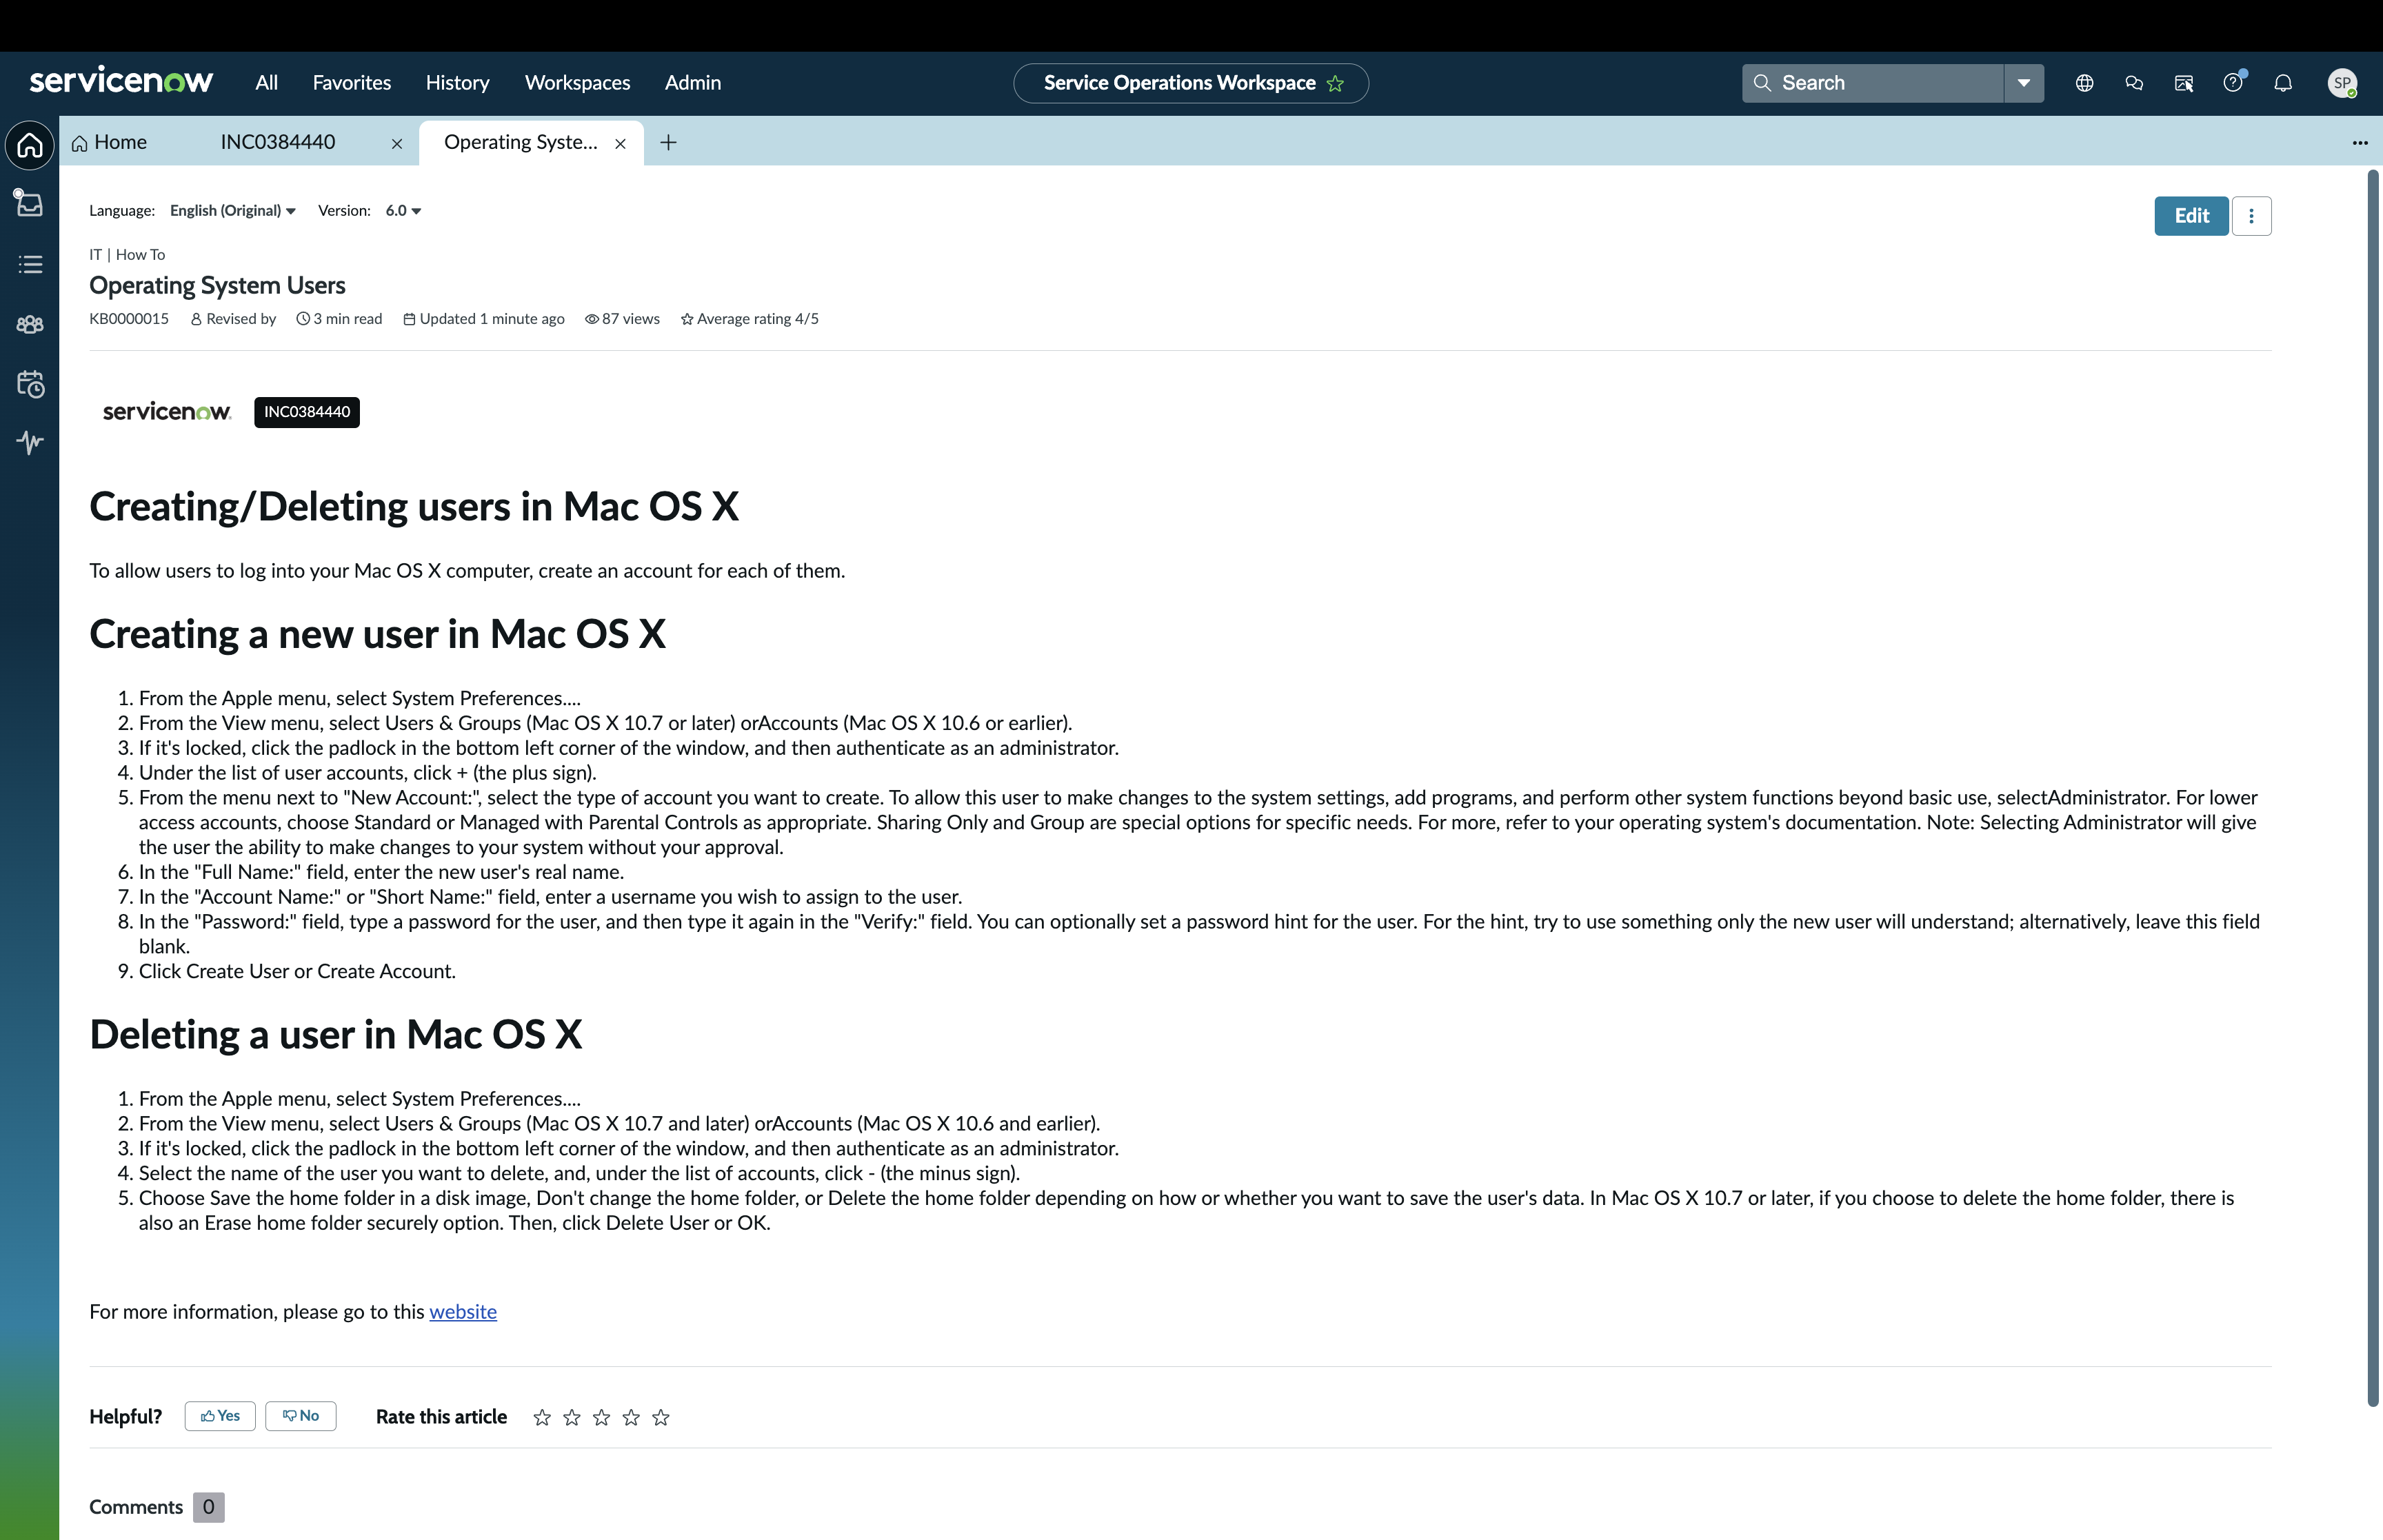Close the Operating Syste... tab
This screenshot has width=2383, height=1540.
tap(620, 144)
